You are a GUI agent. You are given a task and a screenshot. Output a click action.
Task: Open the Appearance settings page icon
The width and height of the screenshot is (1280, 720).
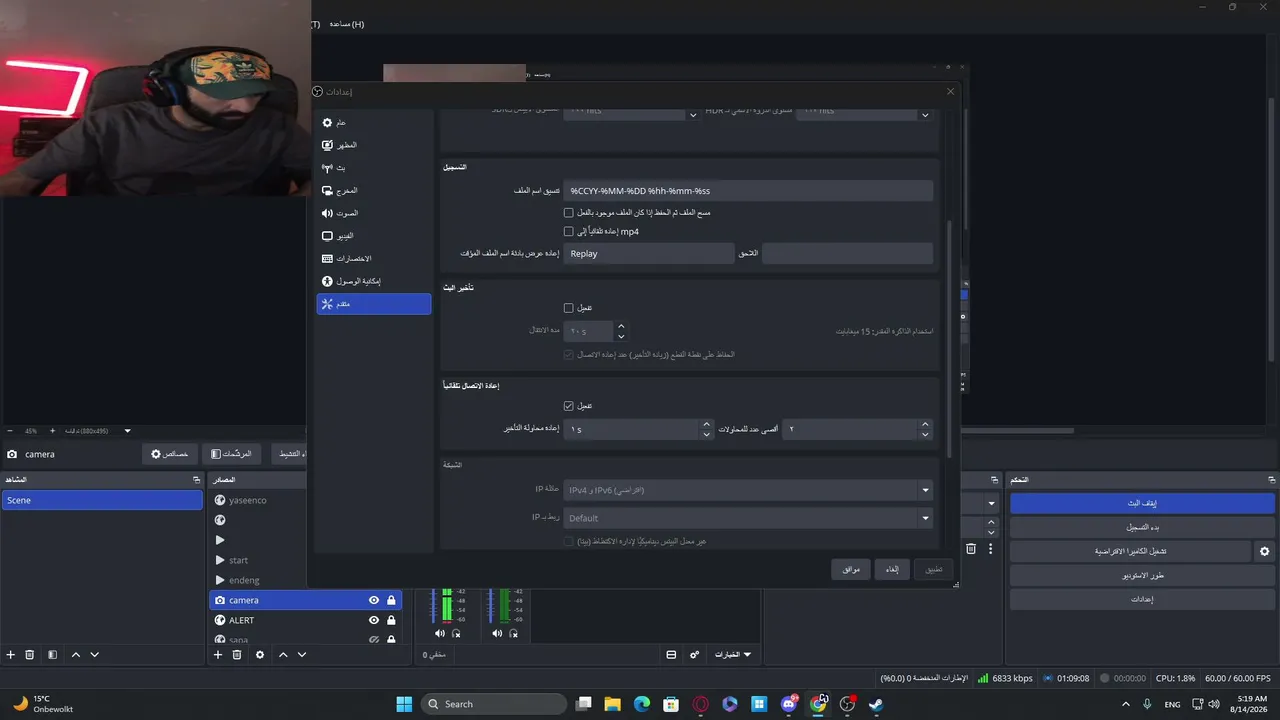tap(327, 145)
